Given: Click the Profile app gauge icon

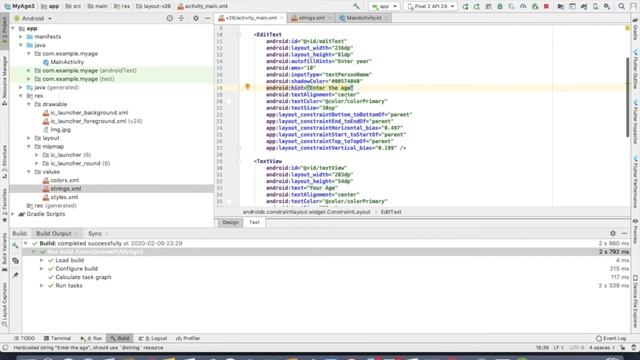Looking at the screenshot, I should [523, 6].
